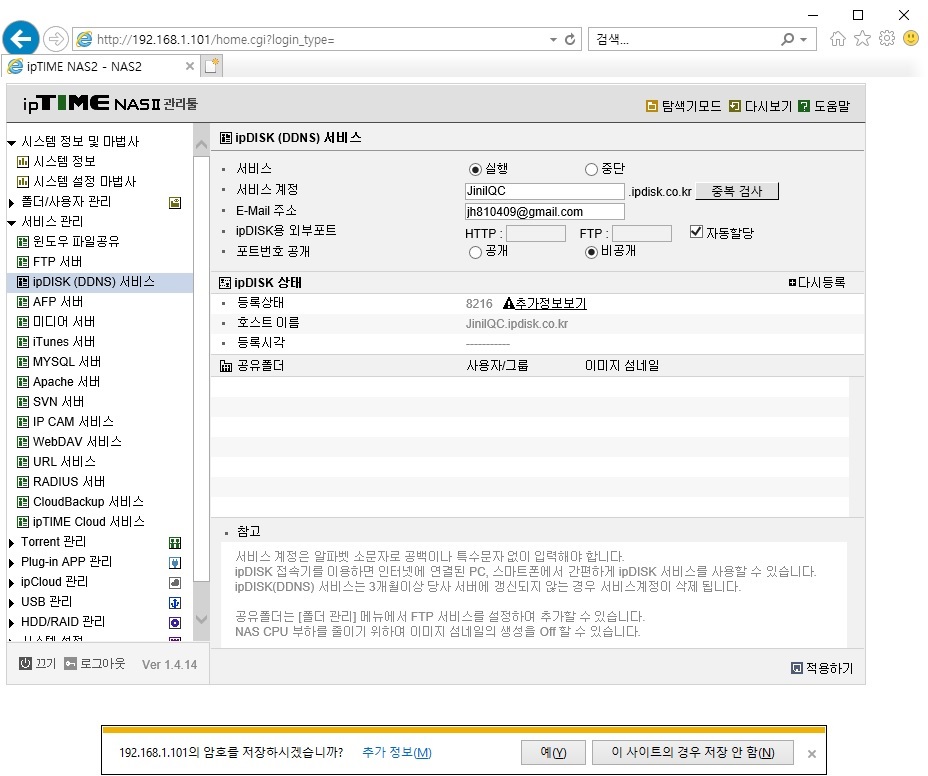Viewport: 928px width, 776px height.
Task: Open the address bar history dropdown arrow
Action: pyautogui.click(x=553, y=40)
